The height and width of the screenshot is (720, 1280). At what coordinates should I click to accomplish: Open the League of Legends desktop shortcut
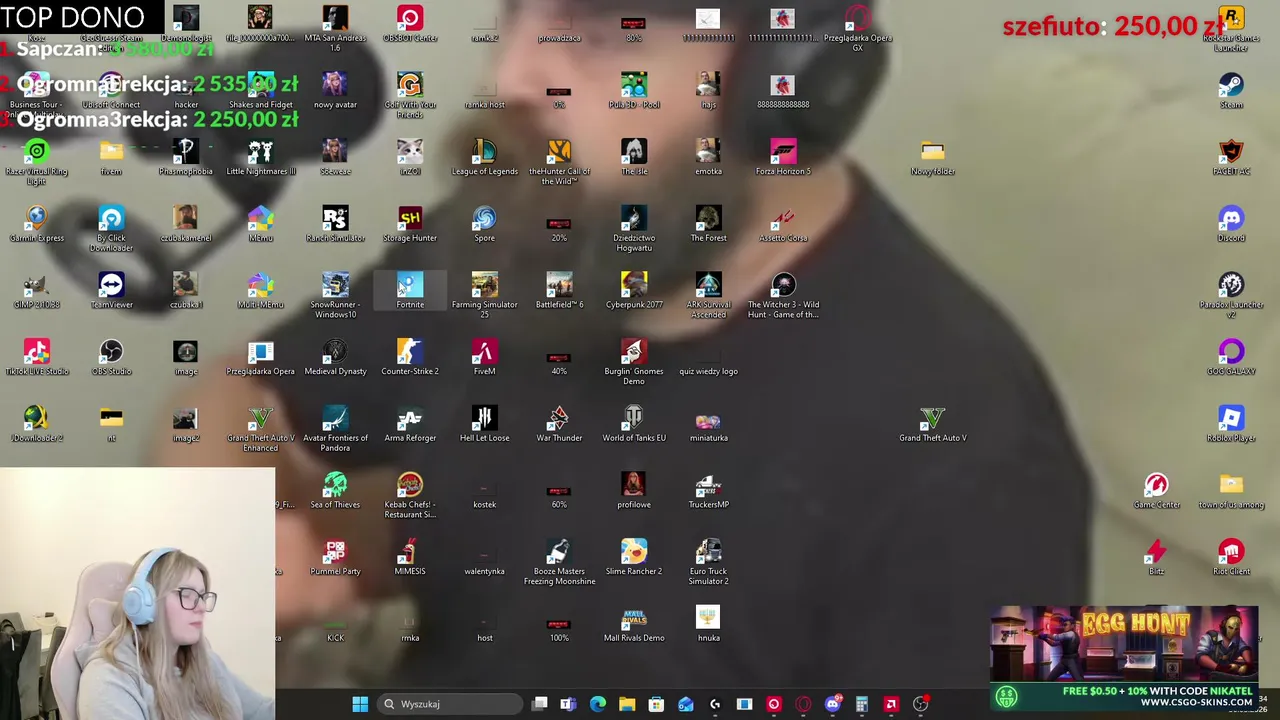pyautogui.click(x=484, y=156)
